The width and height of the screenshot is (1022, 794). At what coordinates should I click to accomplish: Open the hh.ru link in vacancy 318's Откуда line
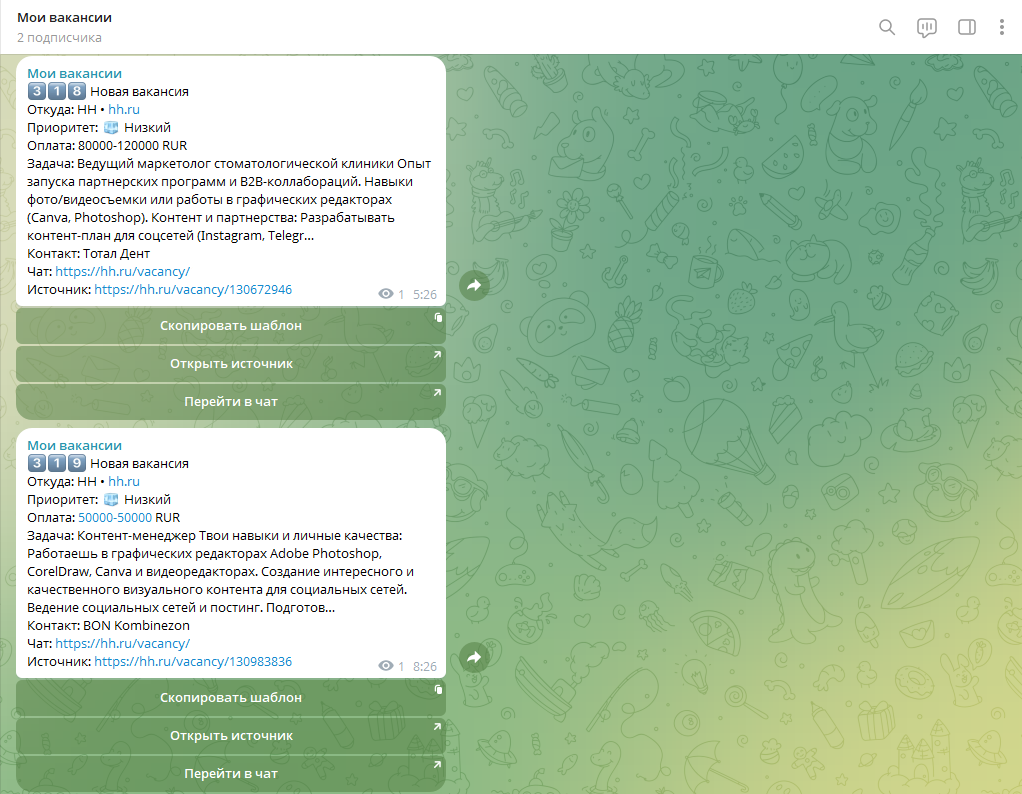coord(125,110)
